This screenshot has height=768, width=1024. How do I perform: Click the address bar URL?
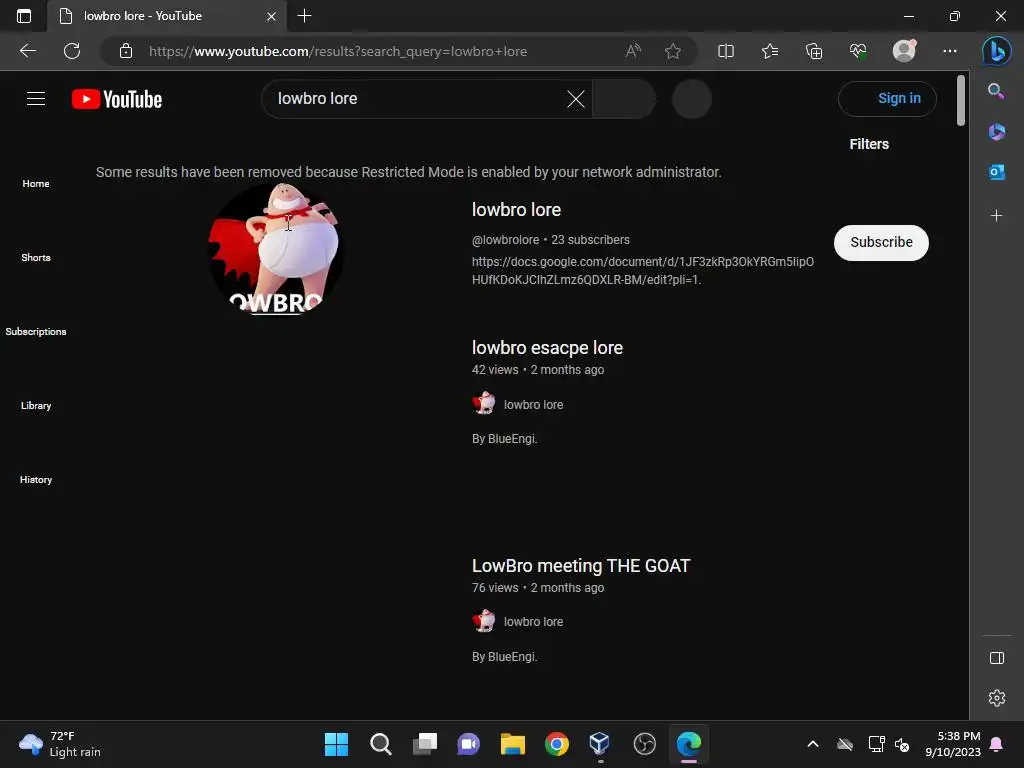coord(338,51)
